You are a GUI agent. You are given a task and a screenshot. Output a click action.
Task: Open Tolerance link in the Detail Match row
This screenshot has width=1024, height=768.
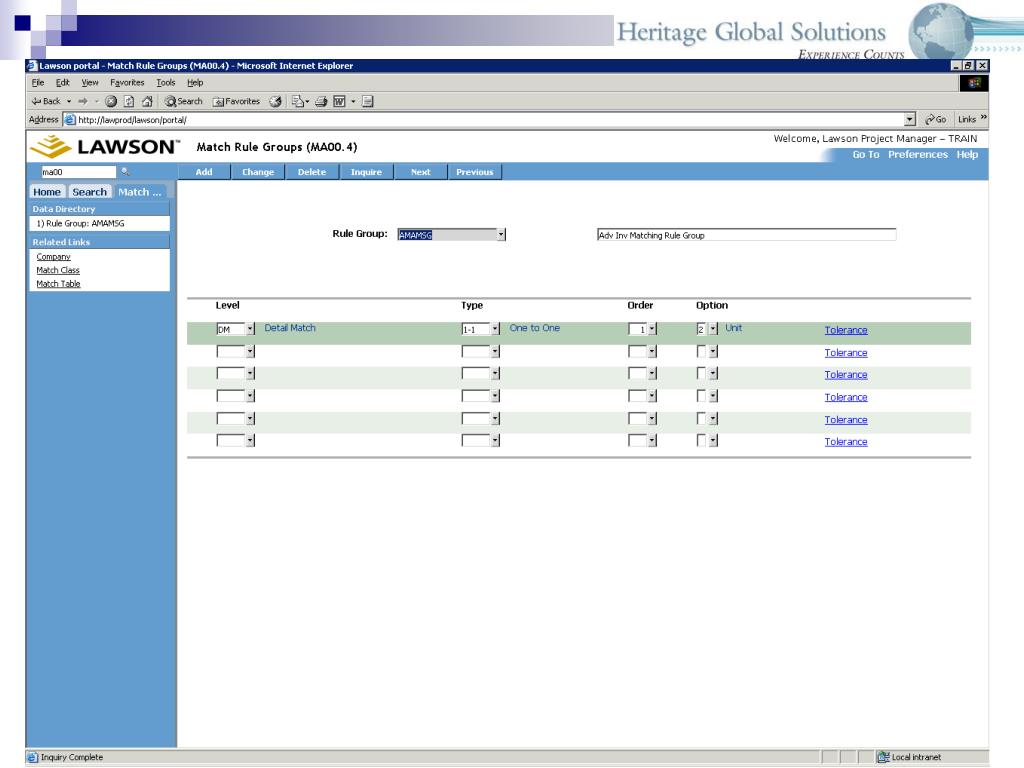[846, 330]
